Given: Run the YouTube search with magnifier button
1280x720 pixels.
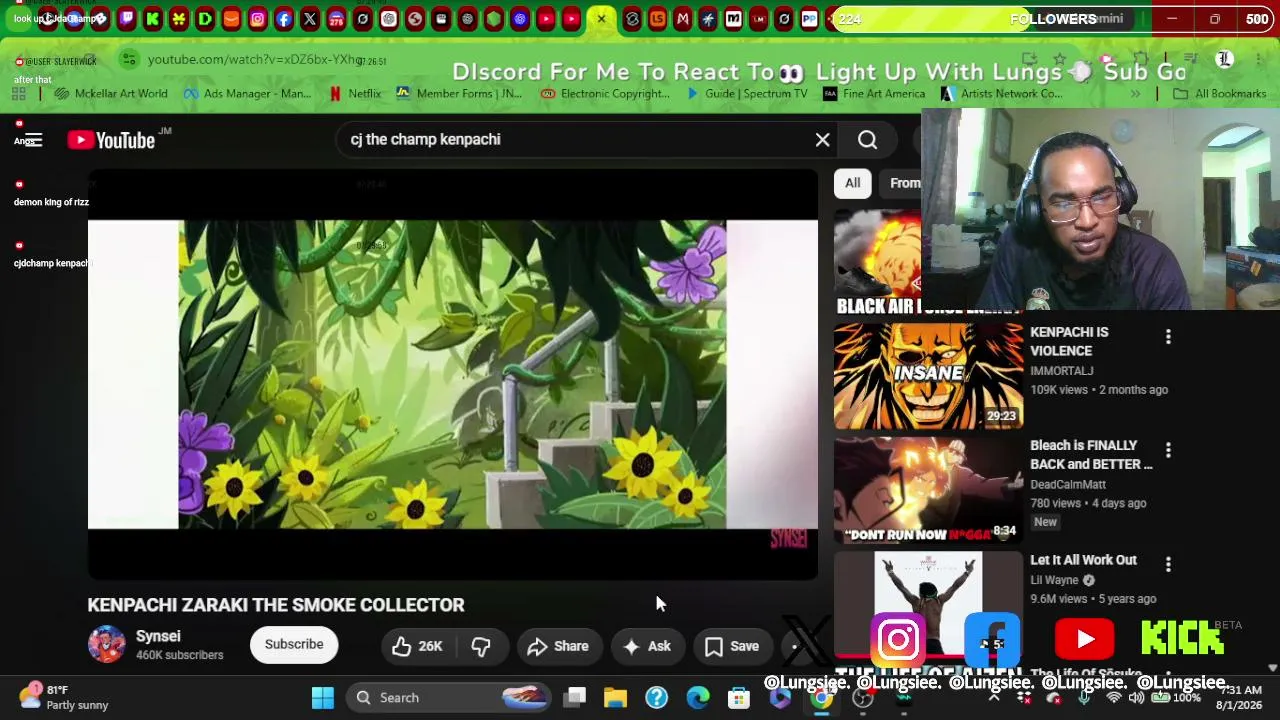Looking at the screenshot, I should [867, 140].
